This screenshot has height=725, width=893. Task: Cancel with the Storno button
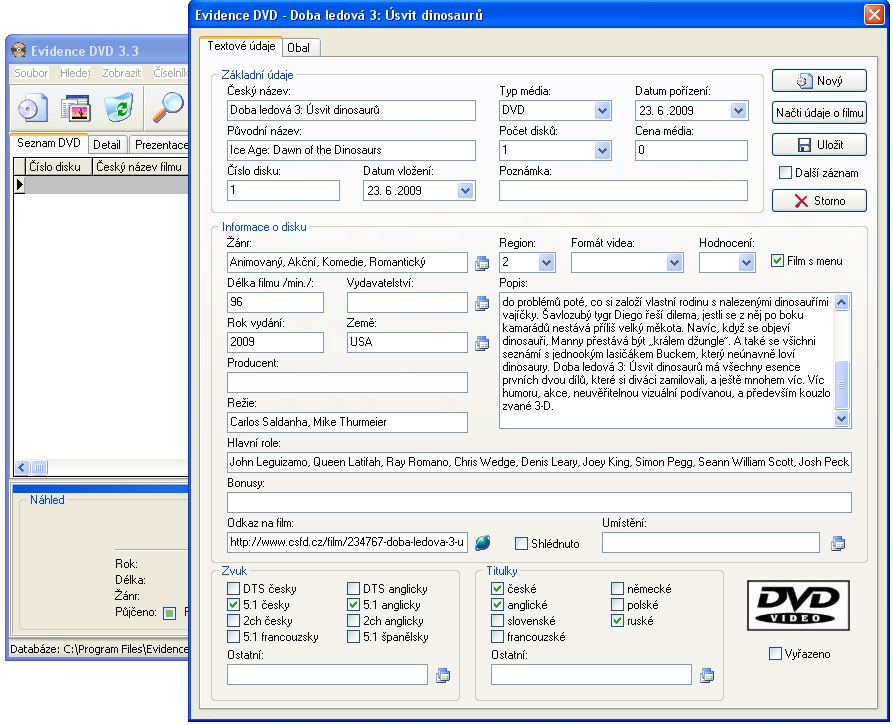(819, 200)
